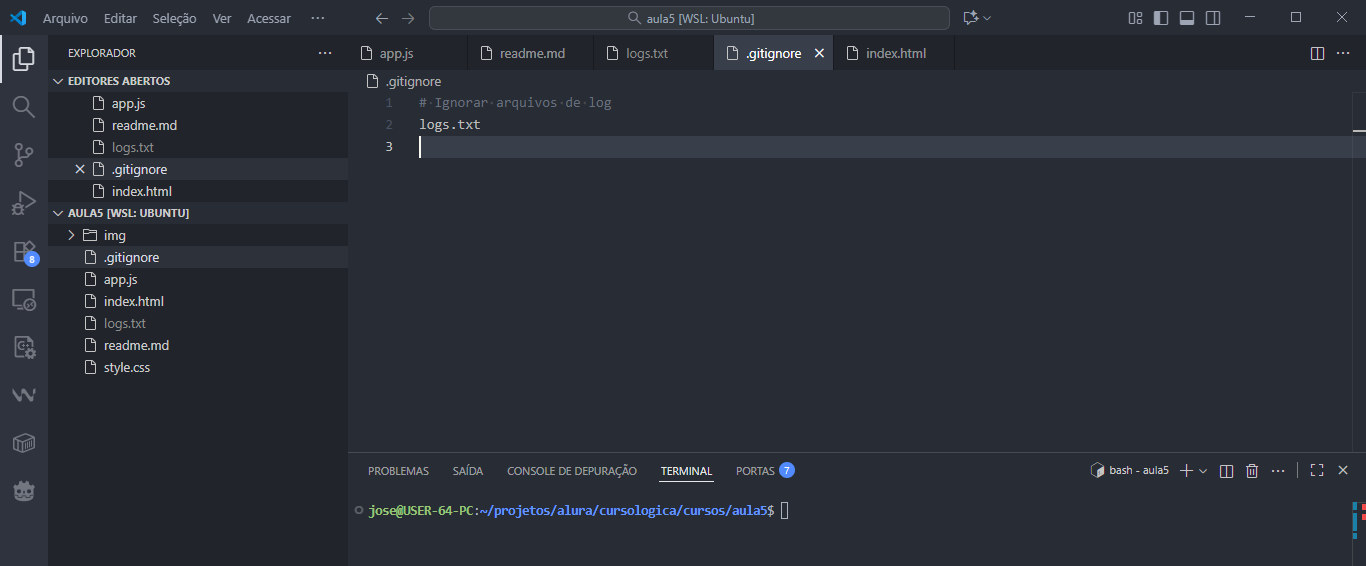Open the Arquivo menu

[65, 18]
